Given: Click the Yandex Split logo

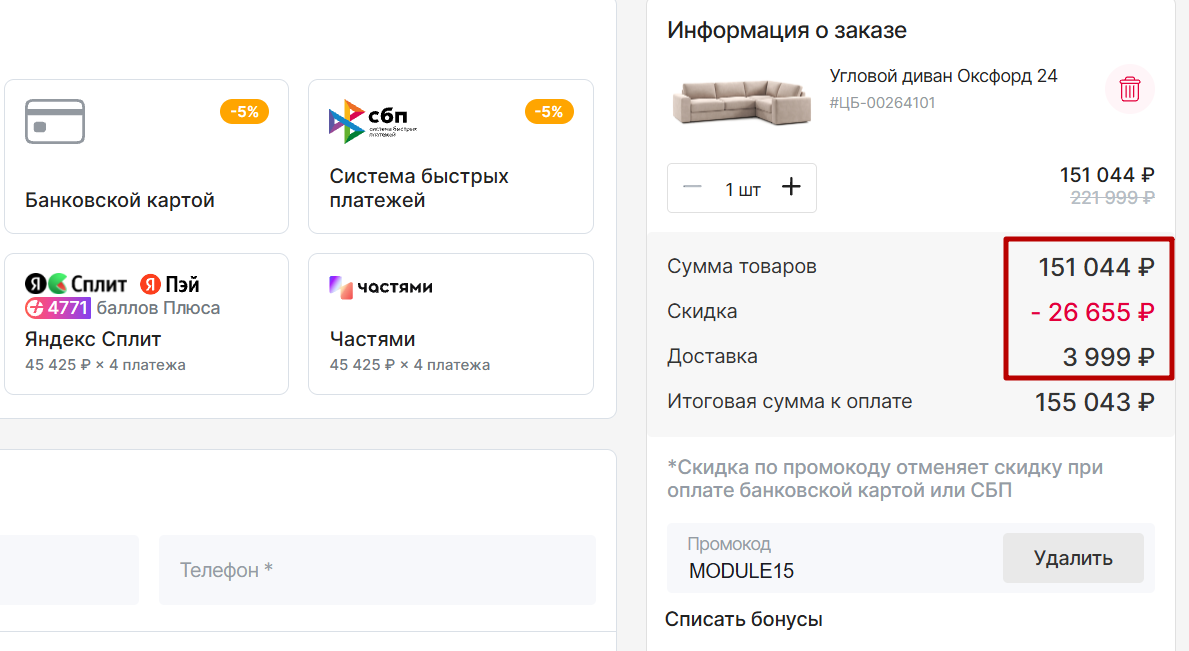Looking at the screenshot, I should click(76, 284).
